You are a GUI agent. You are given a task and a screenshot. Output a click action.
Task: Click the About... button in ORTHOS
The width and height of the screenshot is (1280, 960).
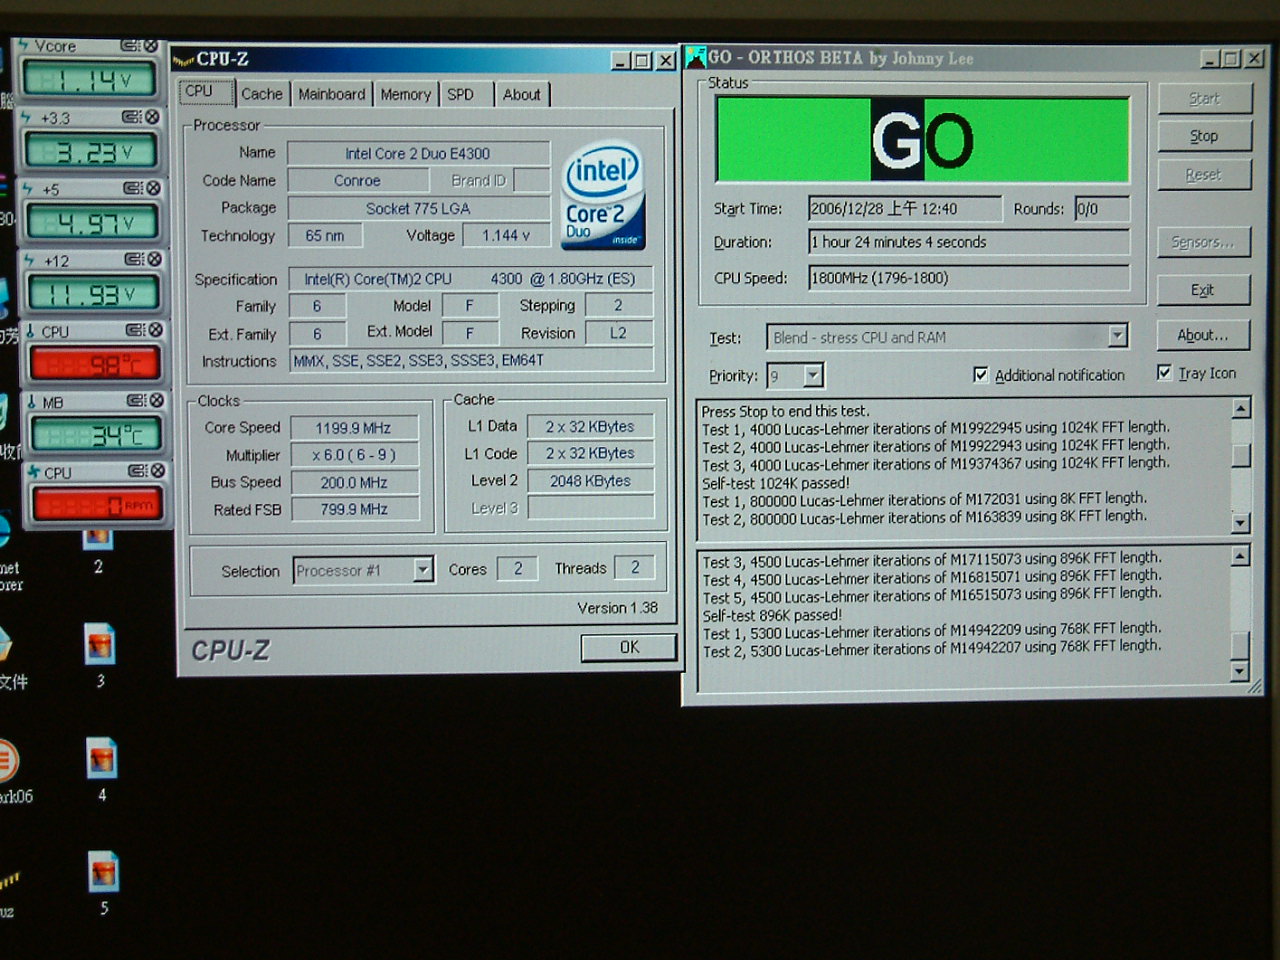(x=1203, y=335)
